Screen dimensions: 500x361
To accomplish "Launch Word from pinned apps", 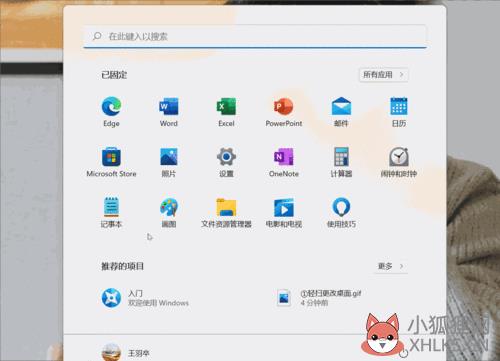I will click(x=169, y=112).
